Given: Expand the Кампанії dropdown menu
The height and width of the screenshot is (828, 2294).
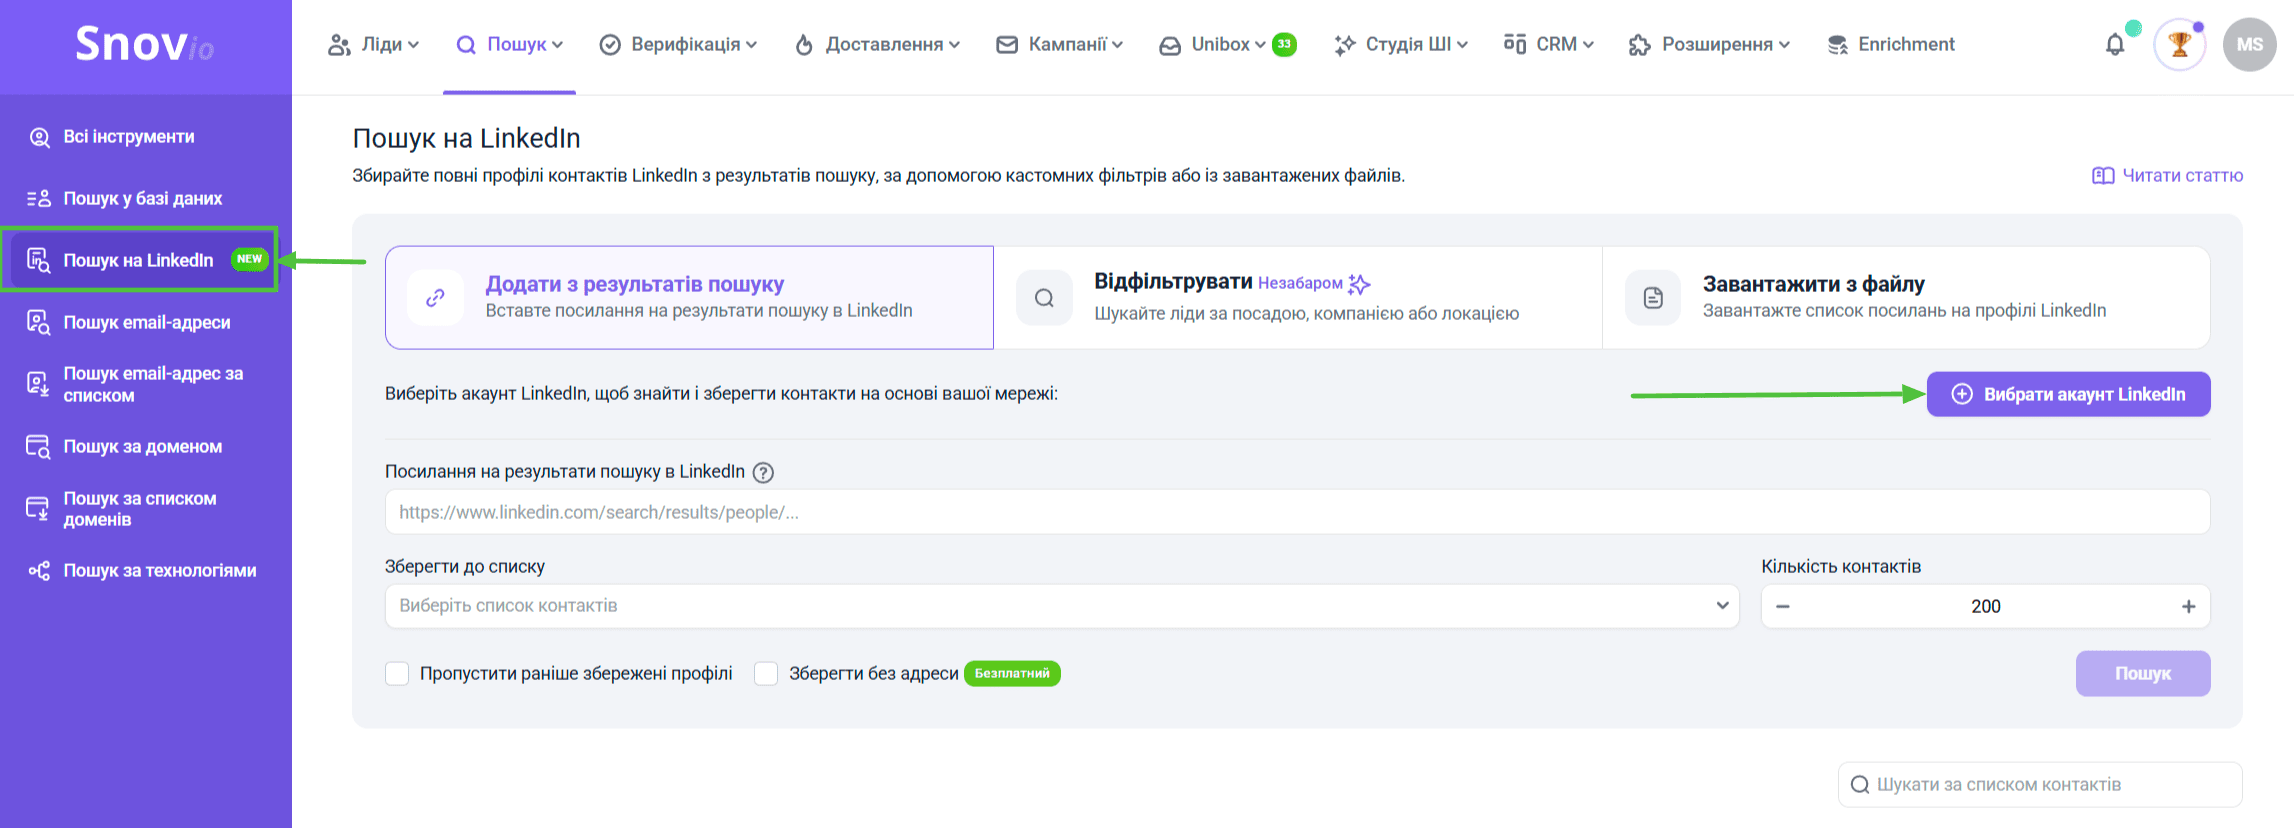Looking at the screenshot, I should coord(1059,45).
